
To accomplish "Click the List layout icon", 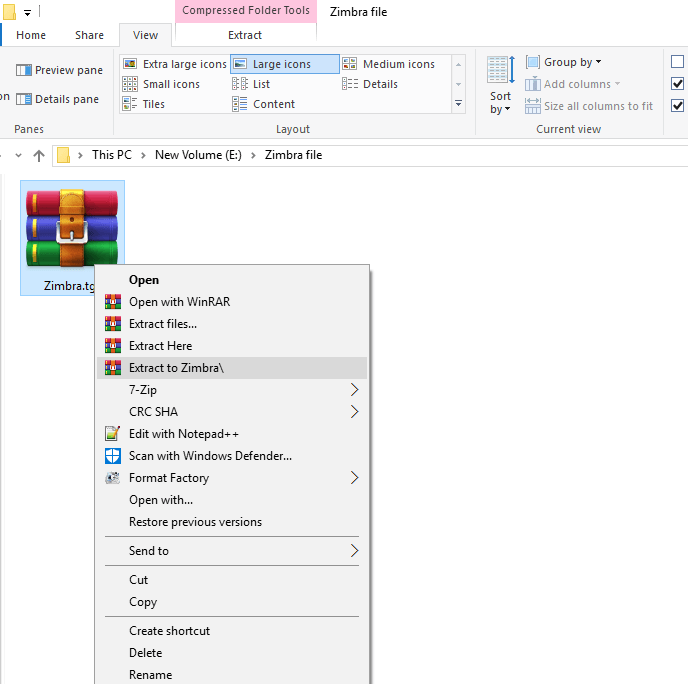I will (x=240, y=84).
